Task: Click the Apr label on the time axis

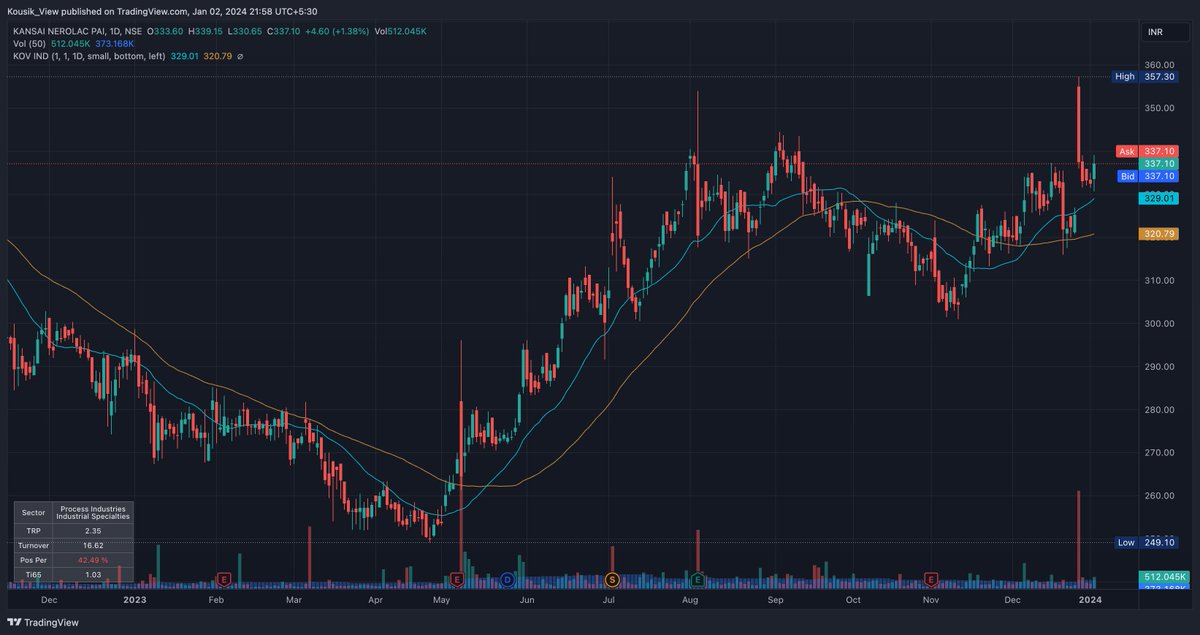Action: pos(376,599)
